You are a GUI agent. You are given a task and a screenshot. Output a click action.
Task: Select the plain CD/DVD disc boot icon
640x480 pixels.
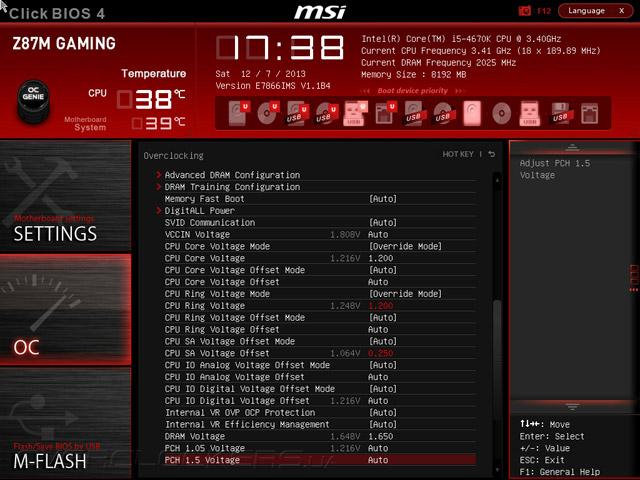coord(501,113)
